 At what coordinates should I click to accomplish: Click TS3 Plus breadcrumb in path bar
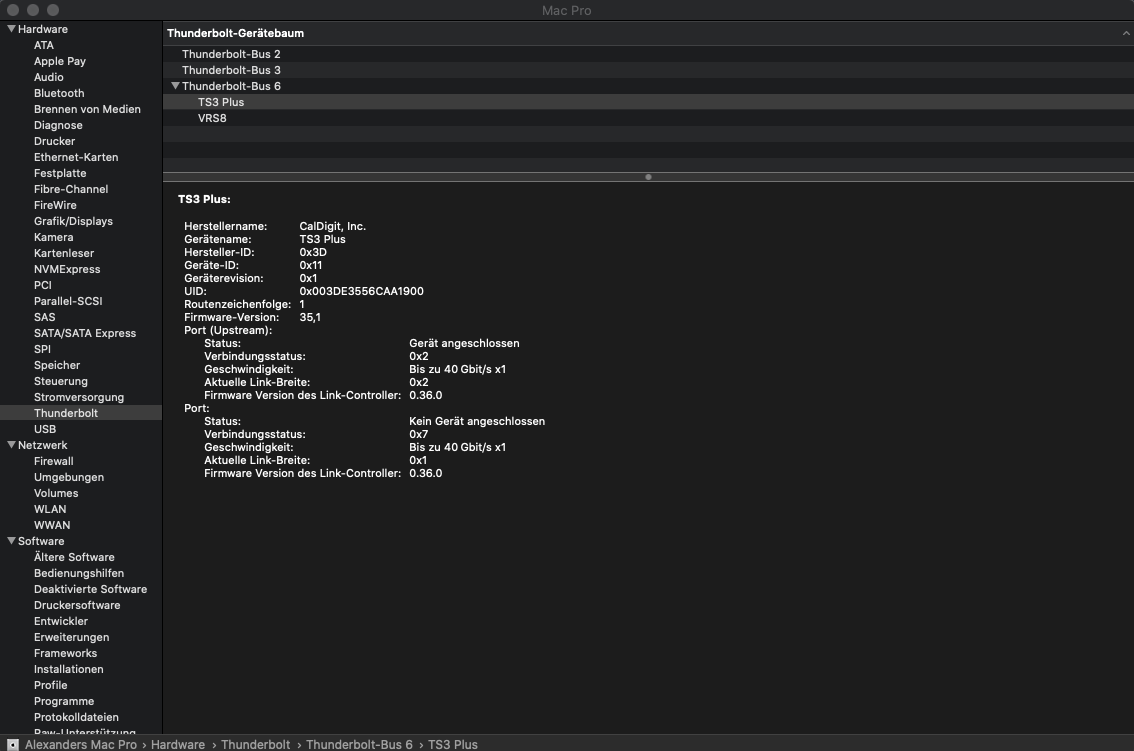pyautogui.click(x=453, y=744)
